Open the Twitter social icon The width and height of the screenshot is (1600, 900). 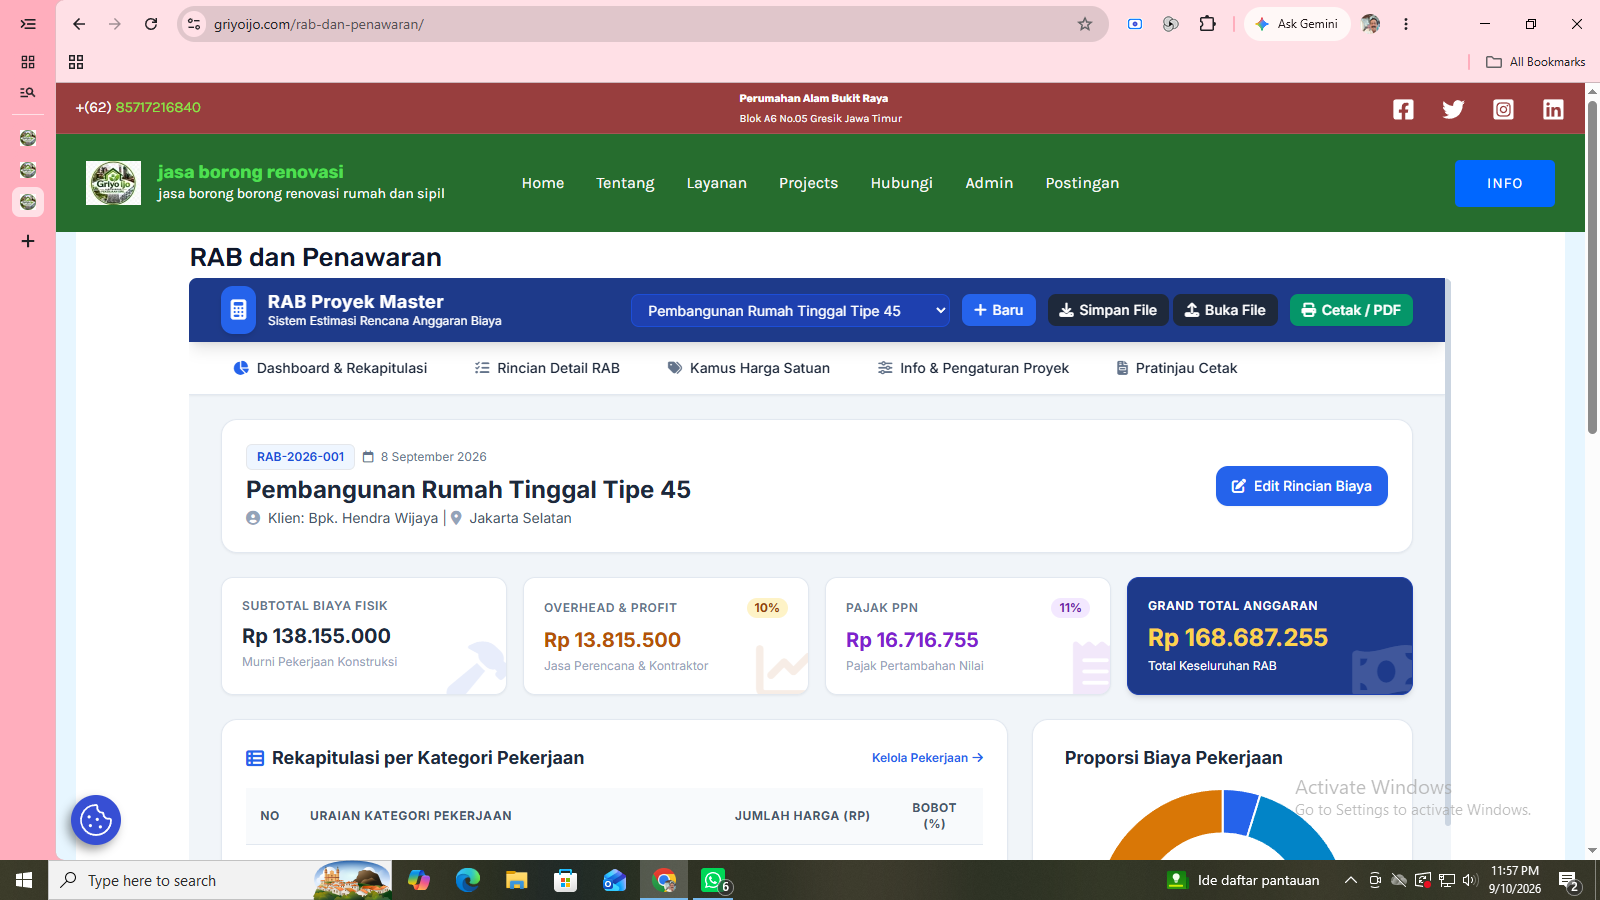[1453, 109]
